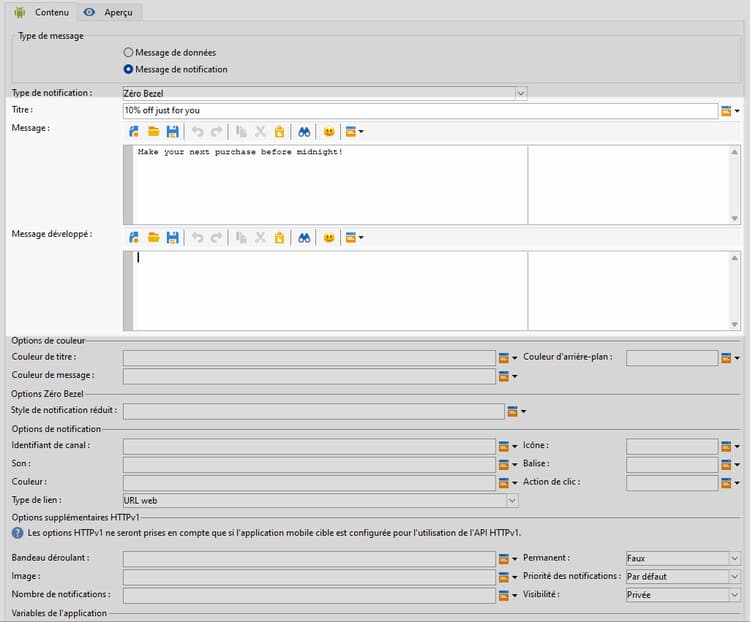Open personalization menu in Message développé toolbar
Viewport: 750px width, 622px height.
click(x=354, y=237)
